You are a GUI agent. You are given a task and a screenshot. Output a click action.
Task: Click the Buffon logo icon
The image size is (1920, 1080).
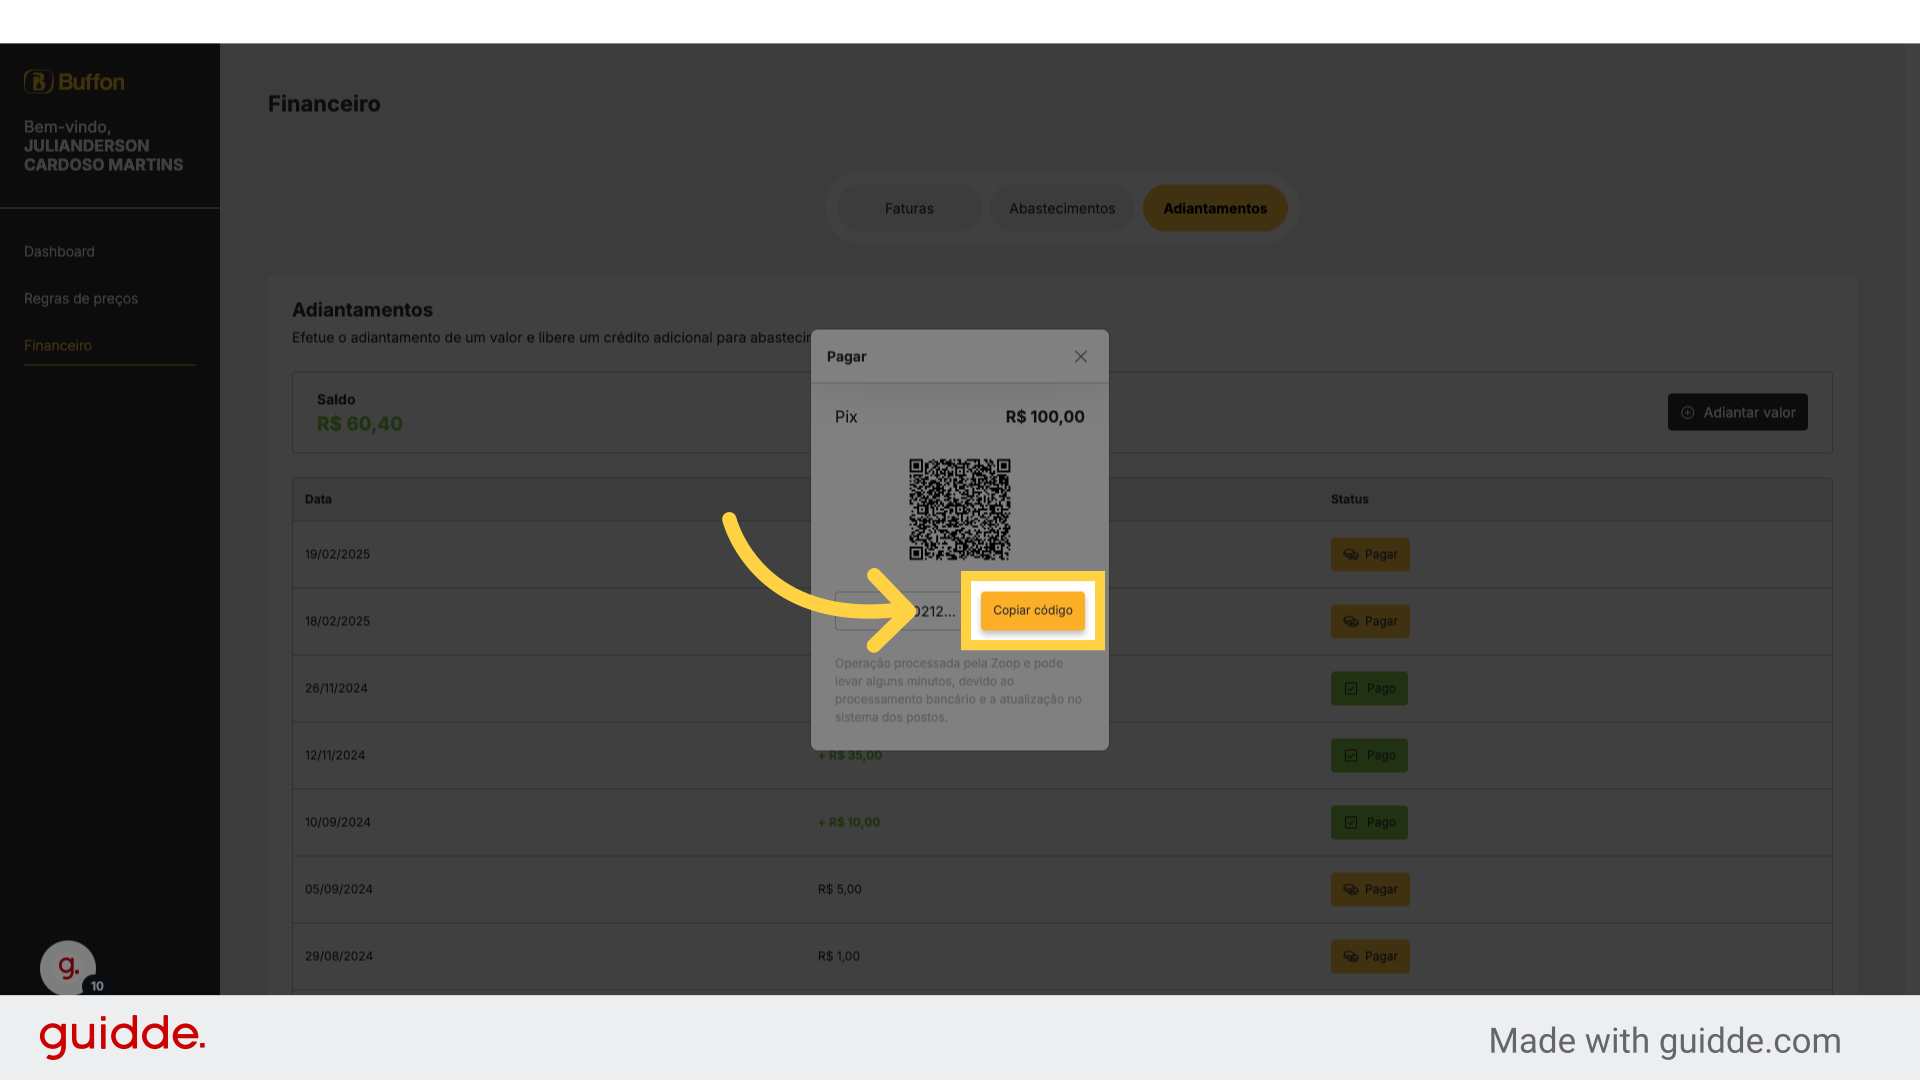[x=38, y=81]
